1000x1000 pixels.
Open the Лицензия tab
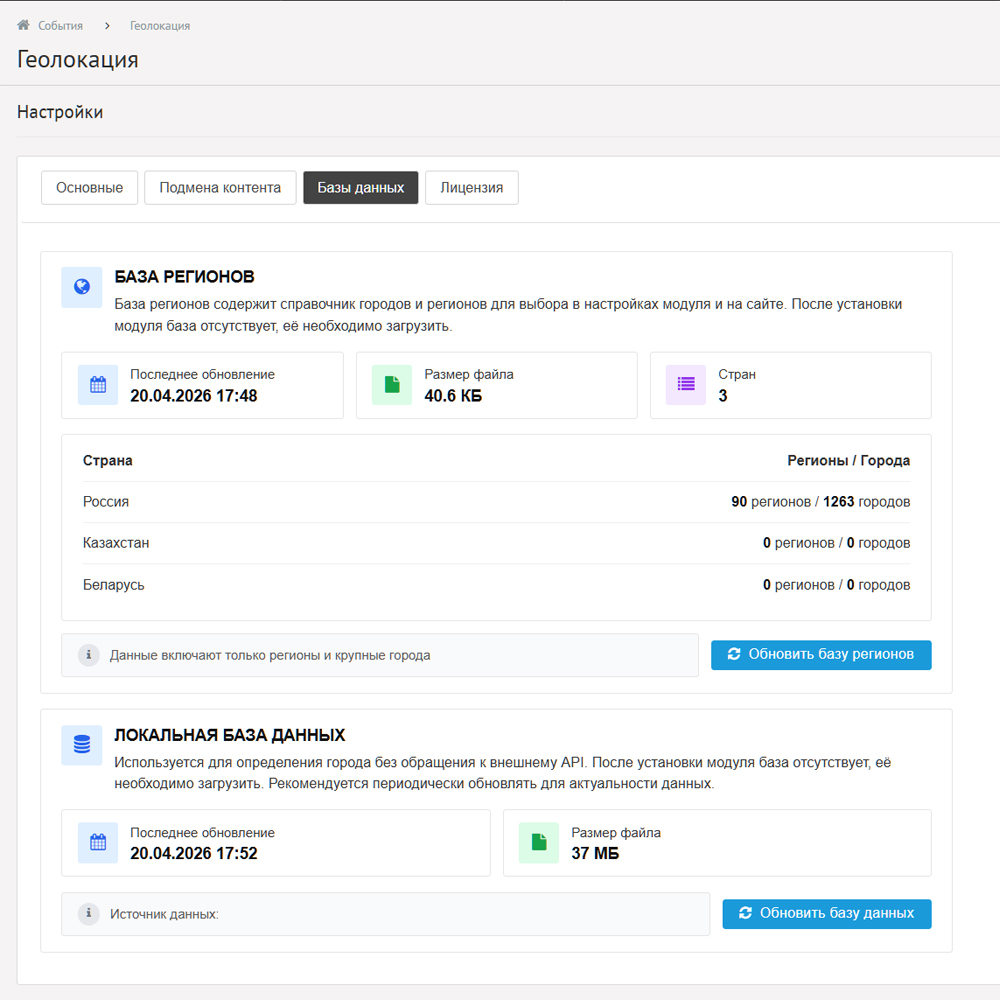click(472, 188)
